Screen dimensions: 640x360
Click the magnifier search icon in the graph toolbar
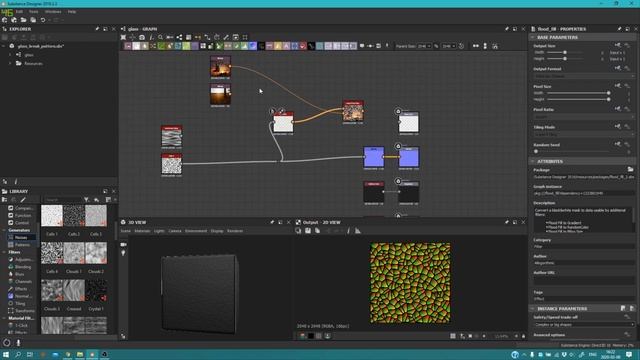tap(160, 37)
